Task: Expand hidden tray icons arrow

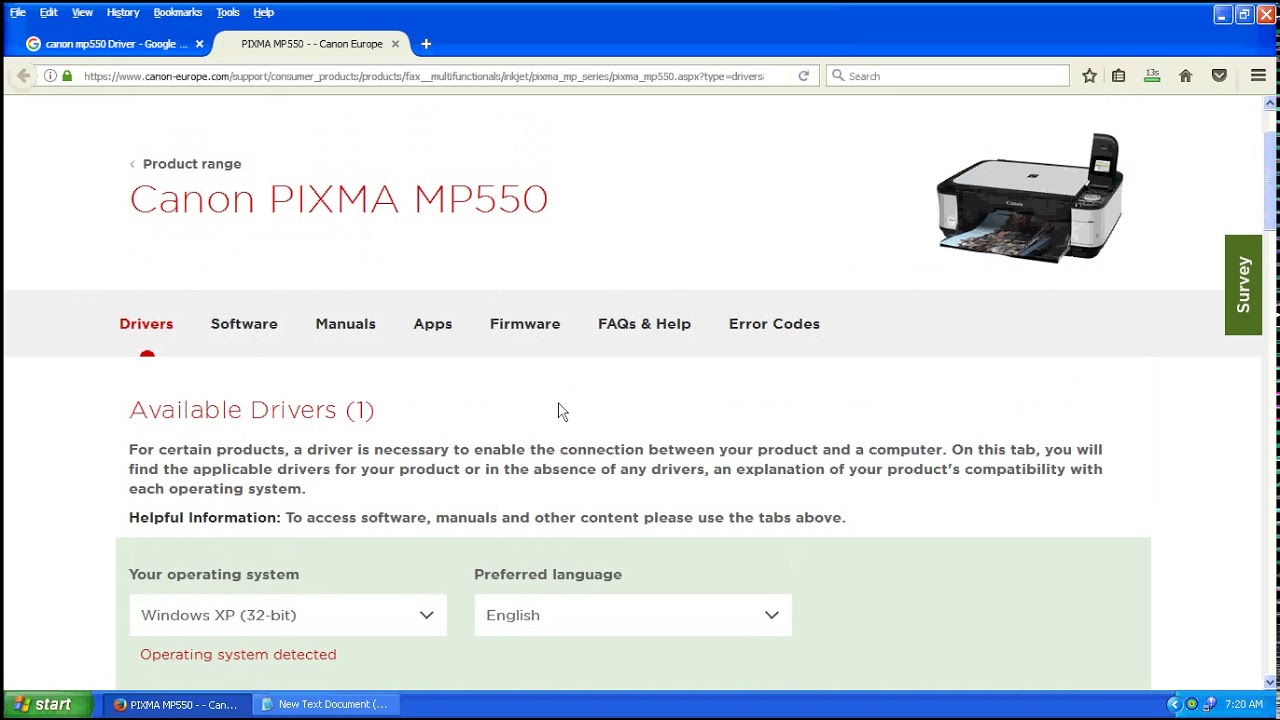Action: tap(1174, 705)
